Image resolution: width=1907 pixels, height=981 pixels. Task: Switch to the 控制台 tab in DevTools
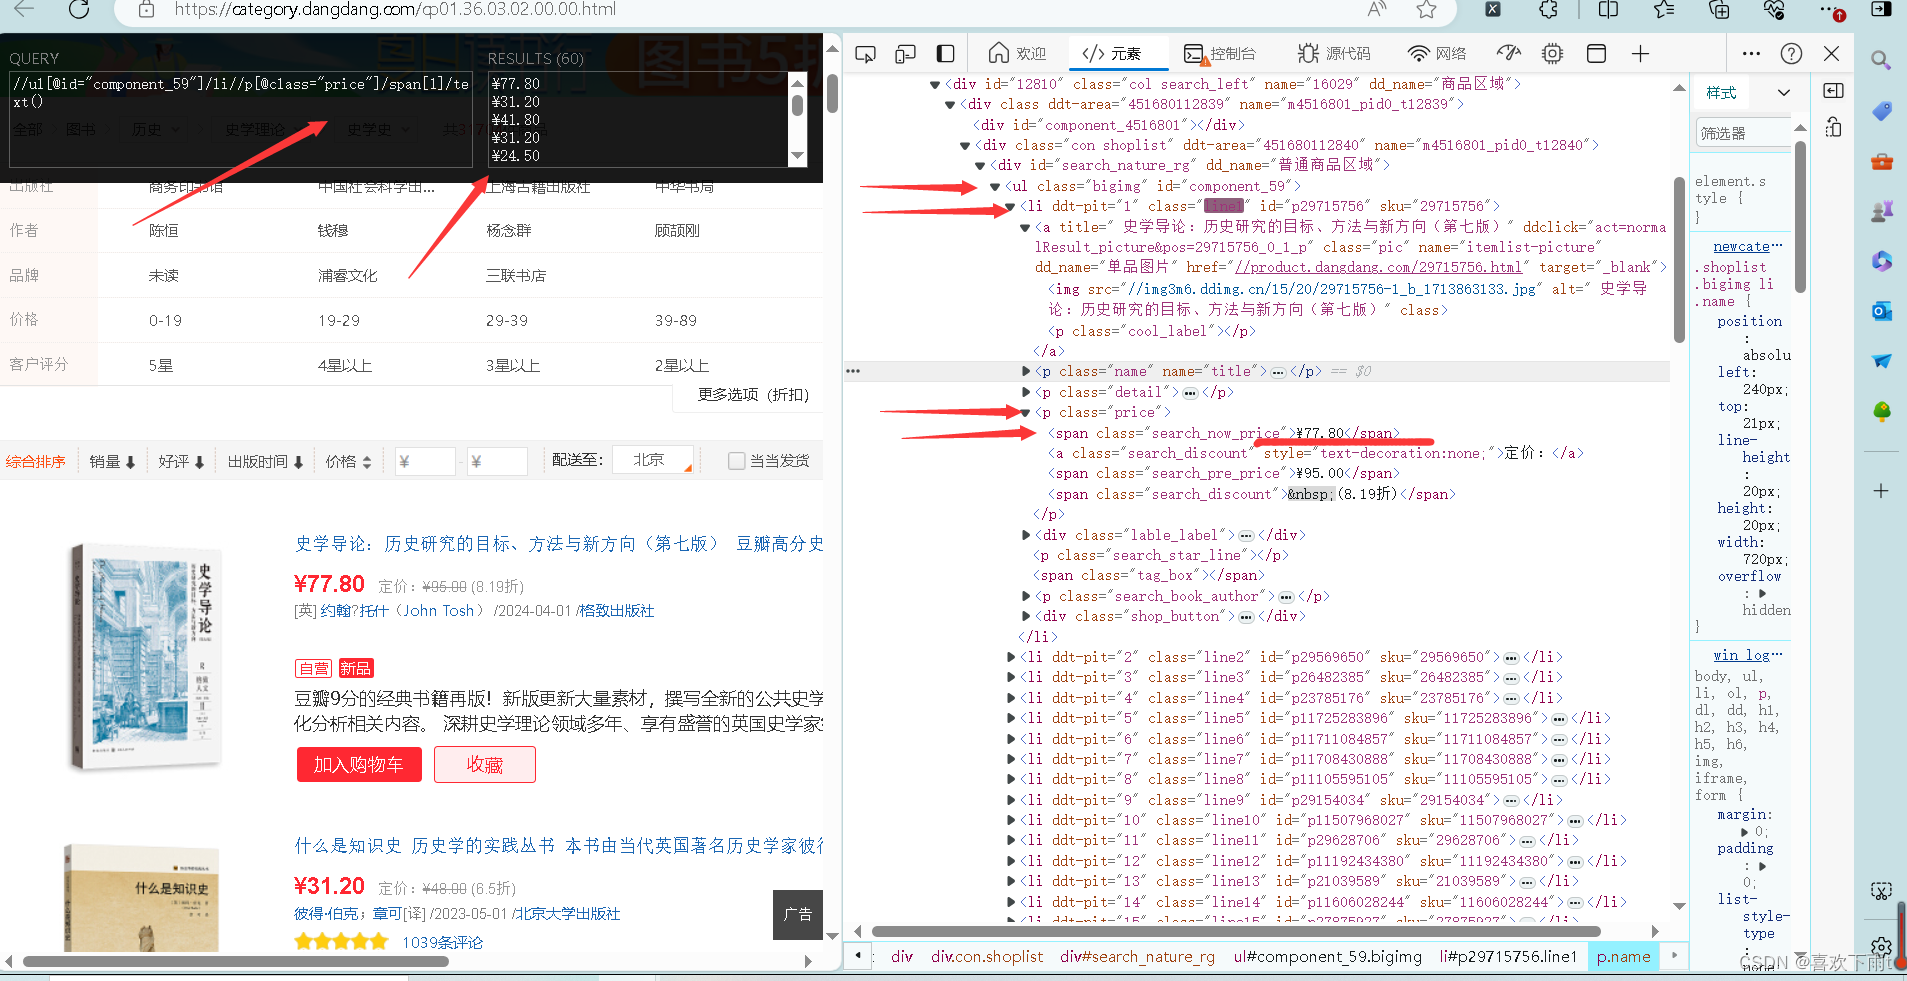point(1220,54)
